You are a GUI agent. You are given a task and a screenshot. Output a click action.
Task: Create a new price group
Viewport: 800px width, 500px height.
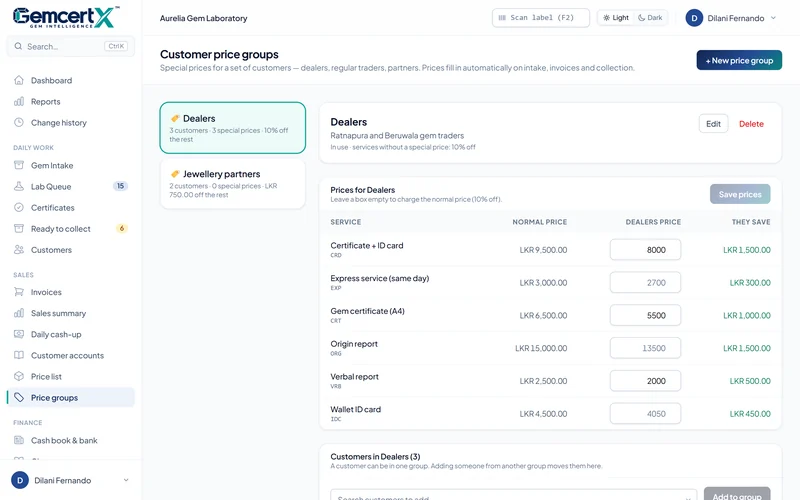[x=739, y=60]
